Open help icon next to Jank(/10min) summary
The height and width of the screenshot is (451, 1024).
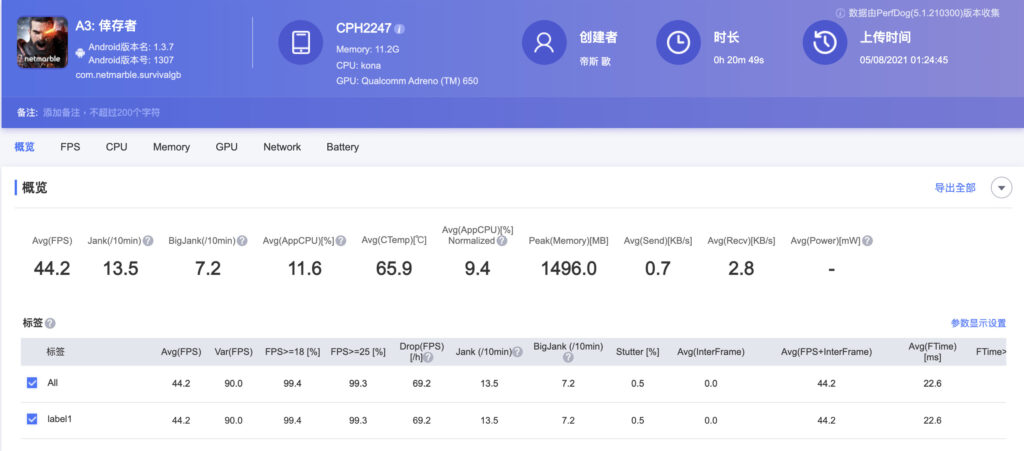148,241
